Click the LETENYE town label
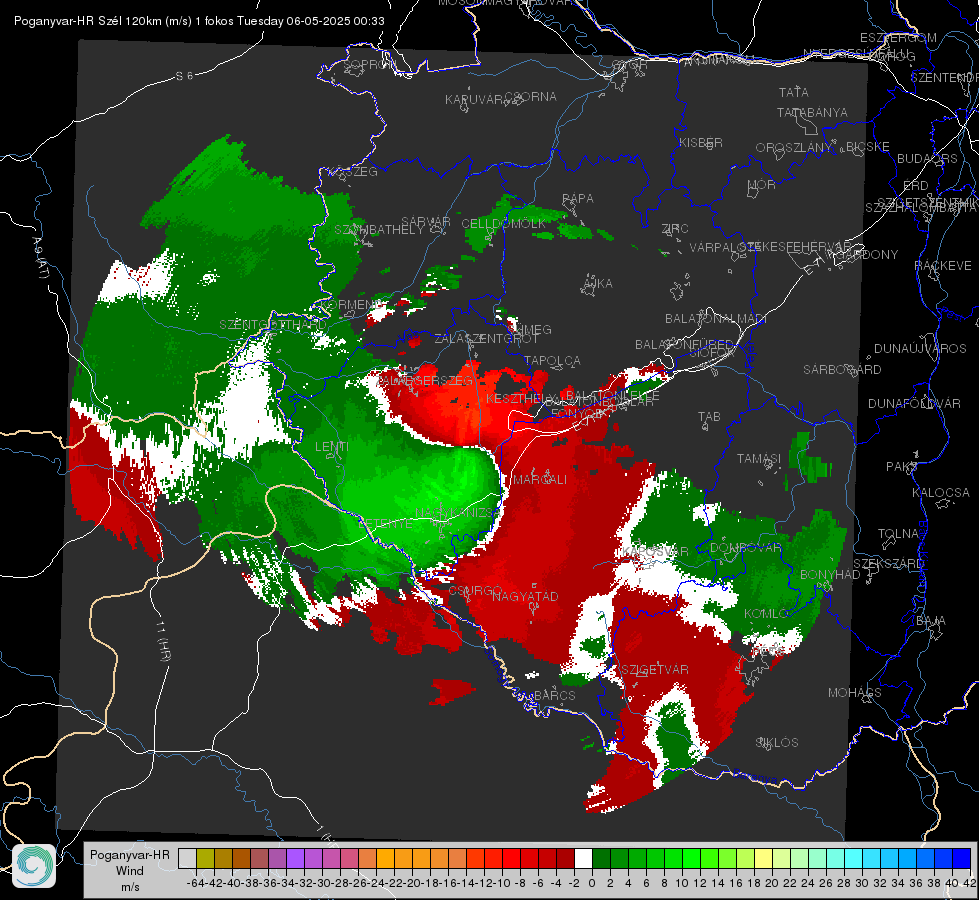This screenshot has width=979, height=900. 386,523
